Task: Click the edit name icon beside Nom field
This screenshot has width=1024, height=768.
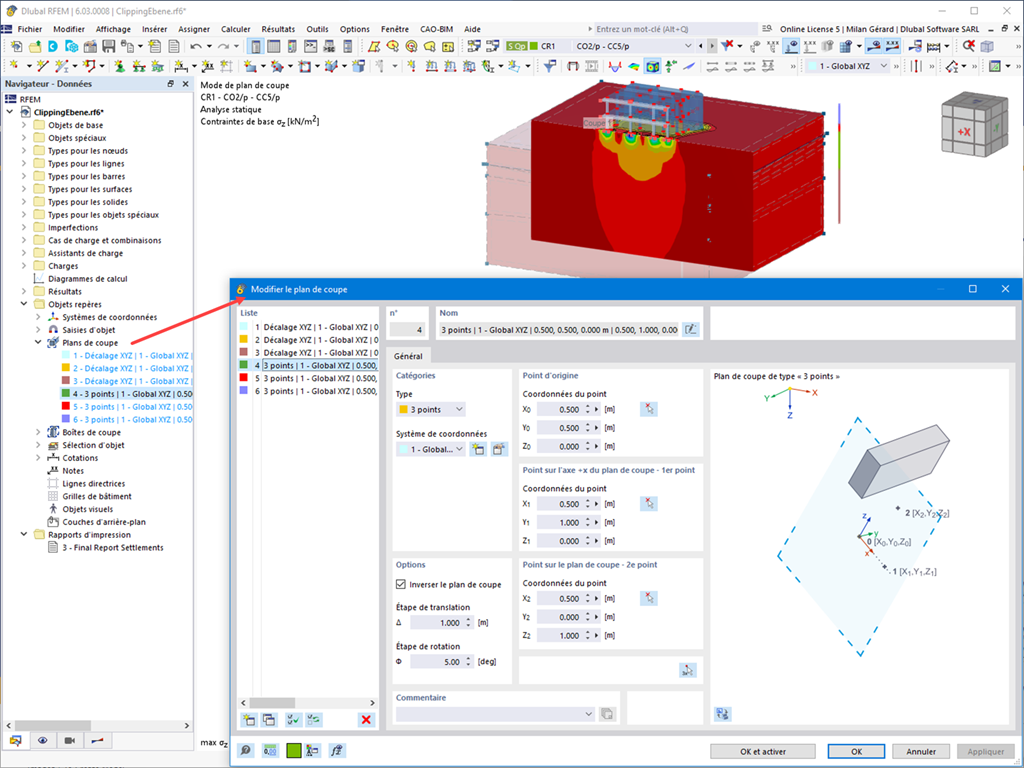Action: [x=690, y=330]
